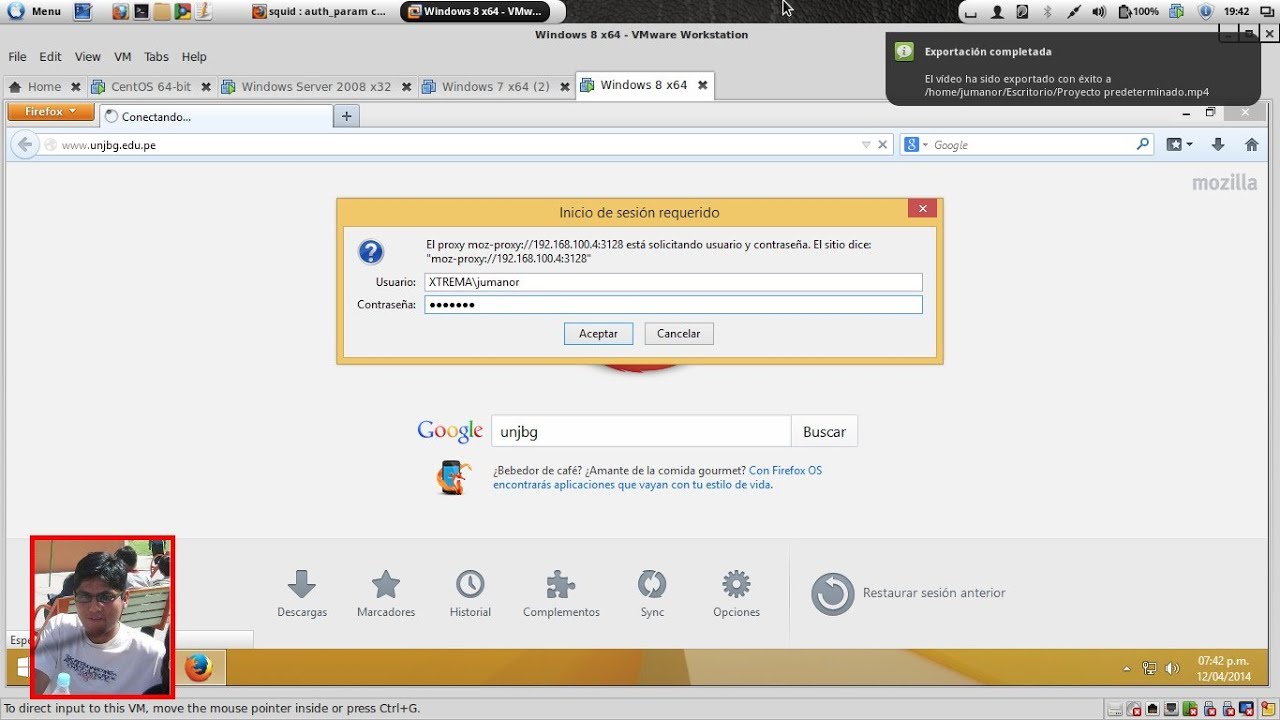Open VMware Tabs menu
Image resolution: width=1280 pixels, height=720 pixels.
click(x=156, y=57)
